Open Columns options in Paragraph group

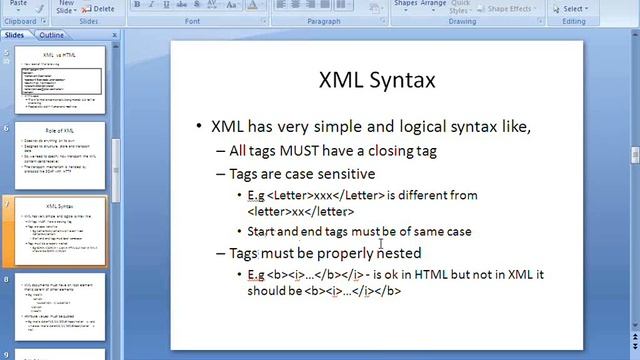(342, 4)
